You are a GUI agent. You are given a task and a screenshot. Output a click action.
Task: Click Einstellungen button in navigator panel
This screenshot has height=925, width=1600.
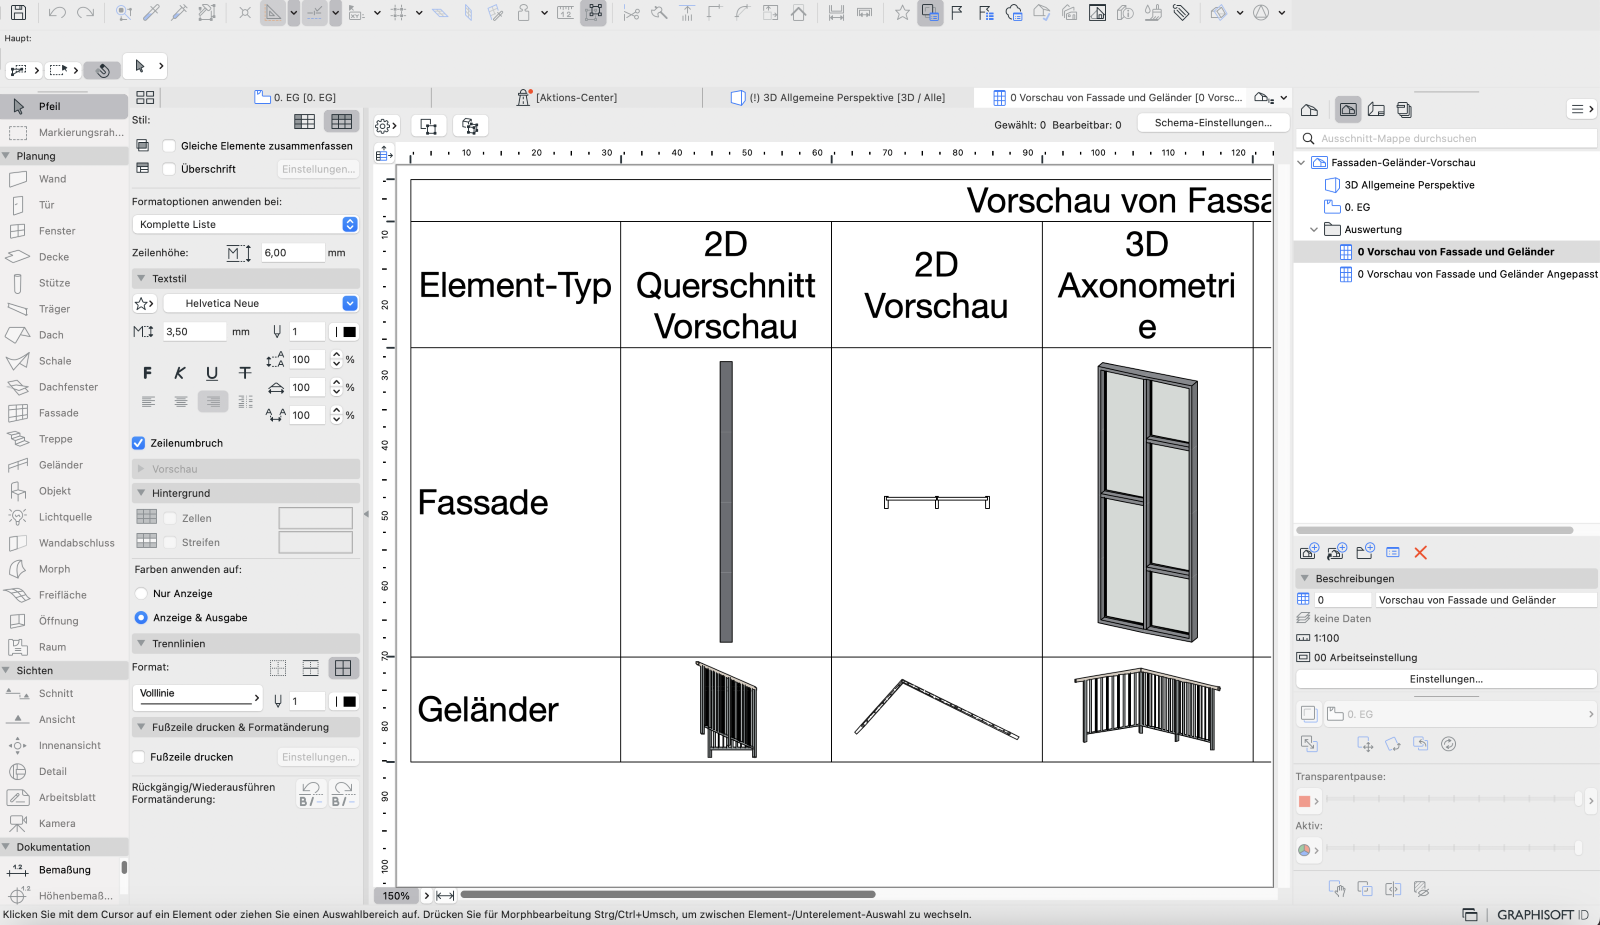pyautogui.click(x=1446, y=679)
